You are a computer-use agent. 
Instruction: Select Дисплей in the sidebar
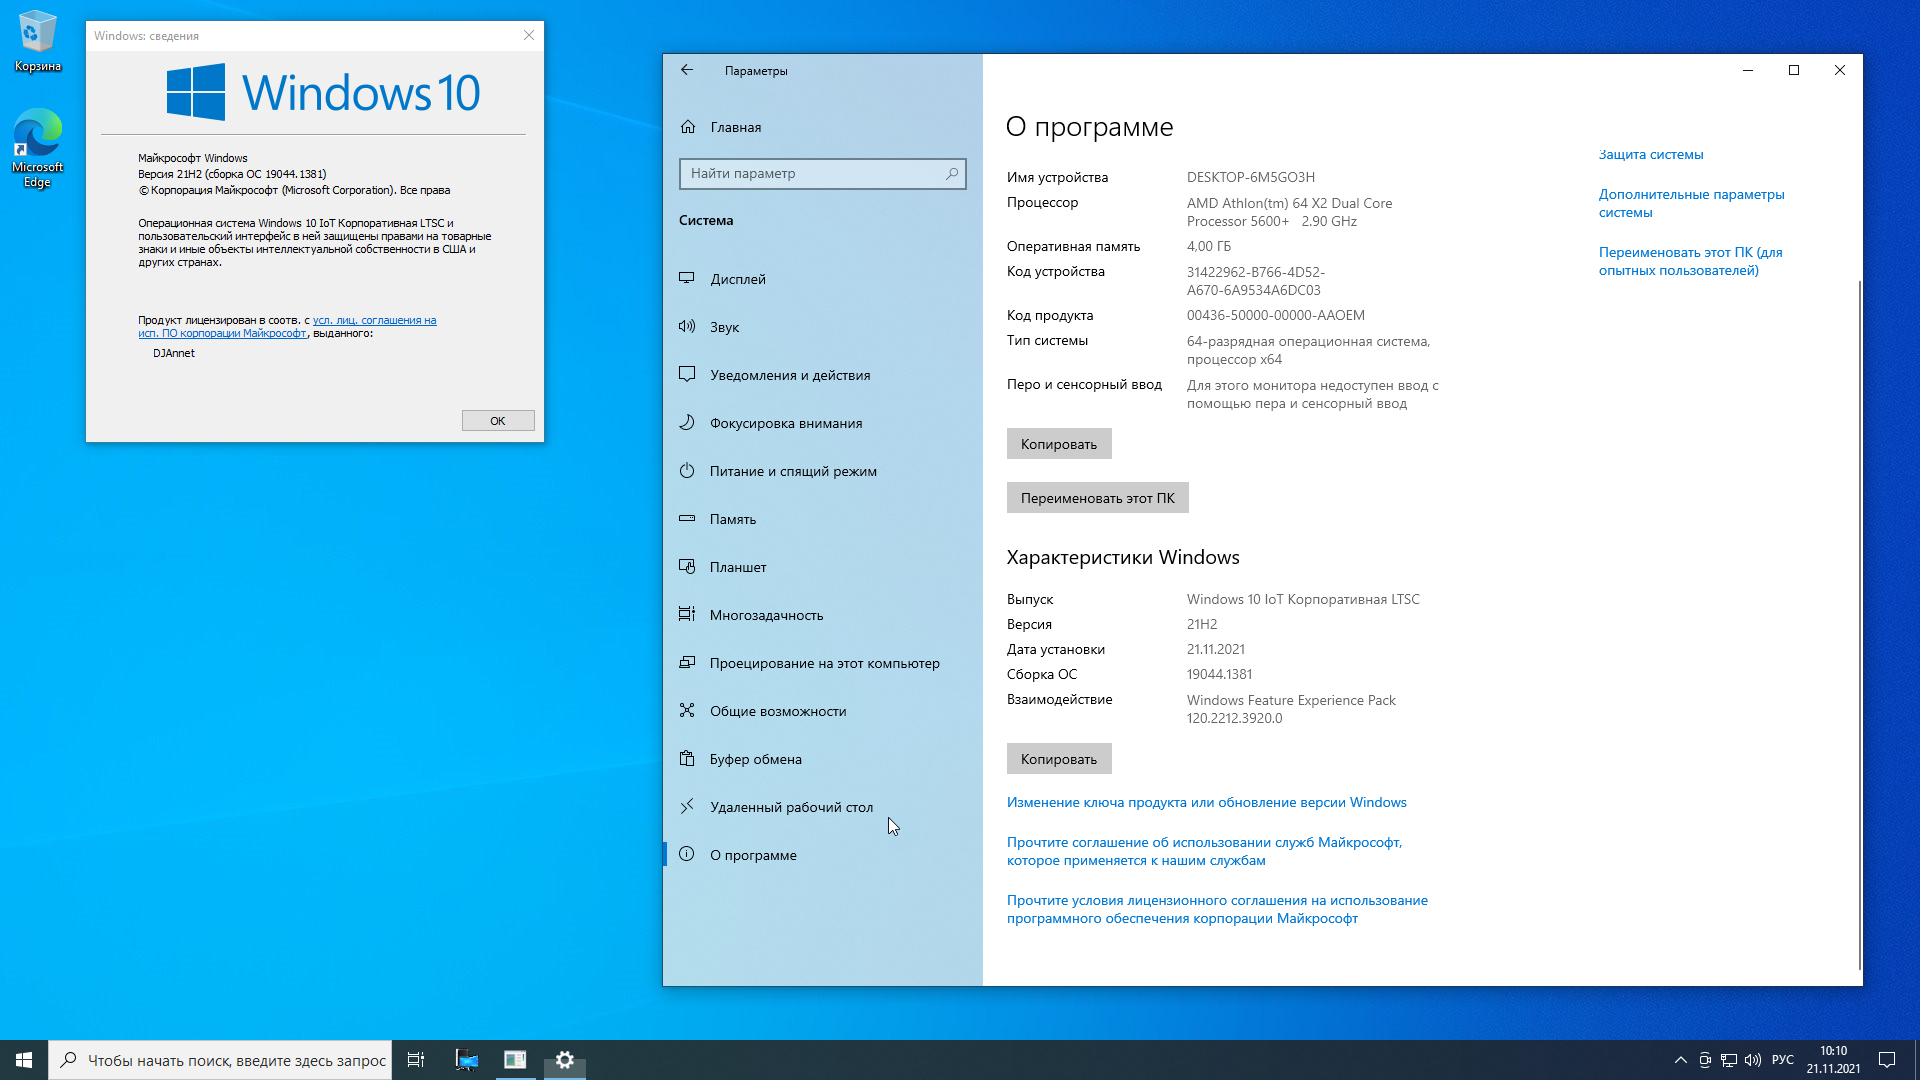(738, 279)
